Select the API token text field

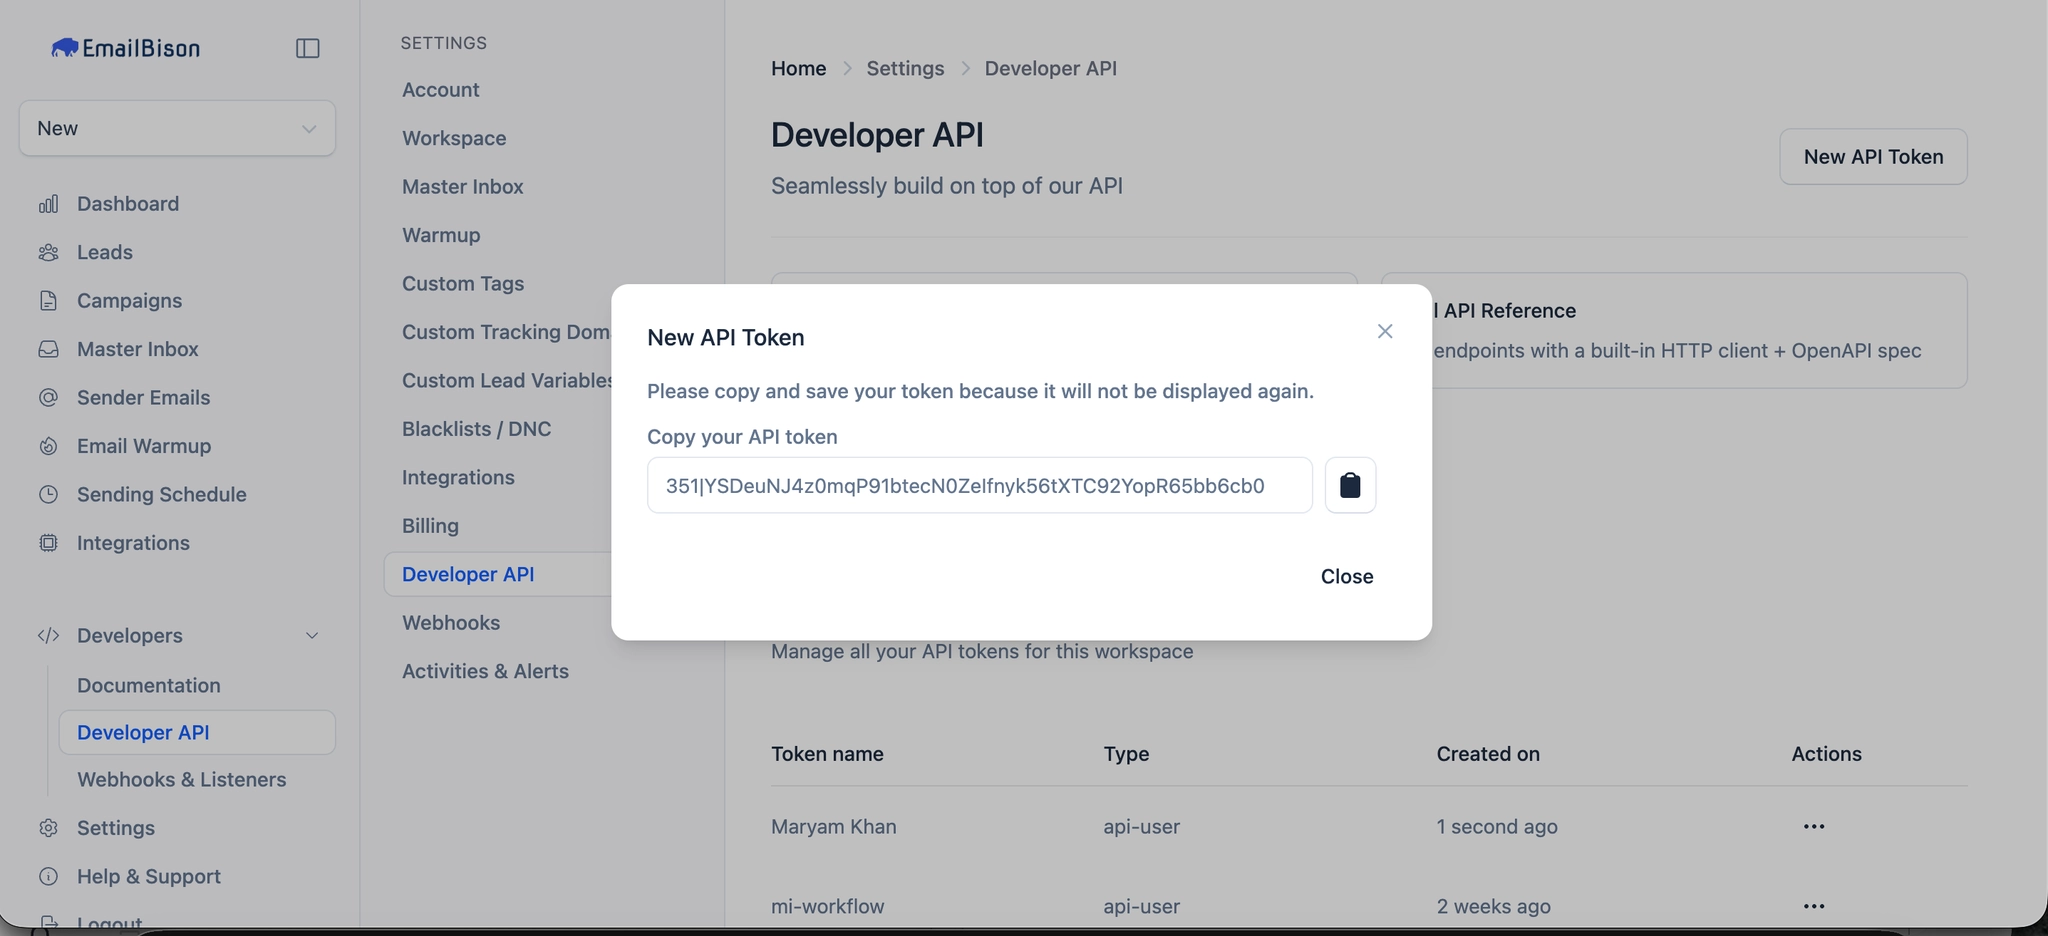978,485
